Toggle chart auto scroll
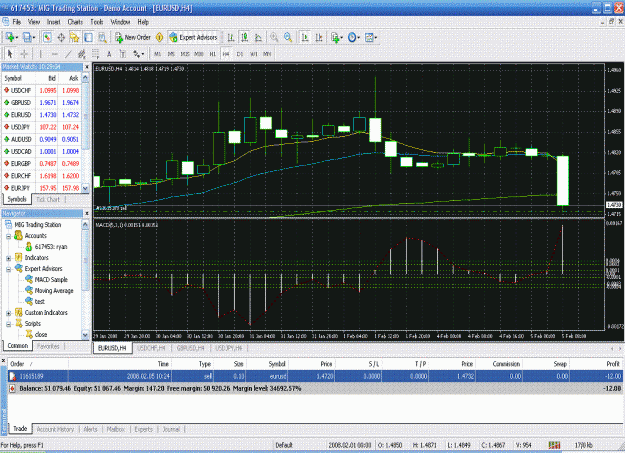This screenshot has height=453, width=625. point(305,37)
